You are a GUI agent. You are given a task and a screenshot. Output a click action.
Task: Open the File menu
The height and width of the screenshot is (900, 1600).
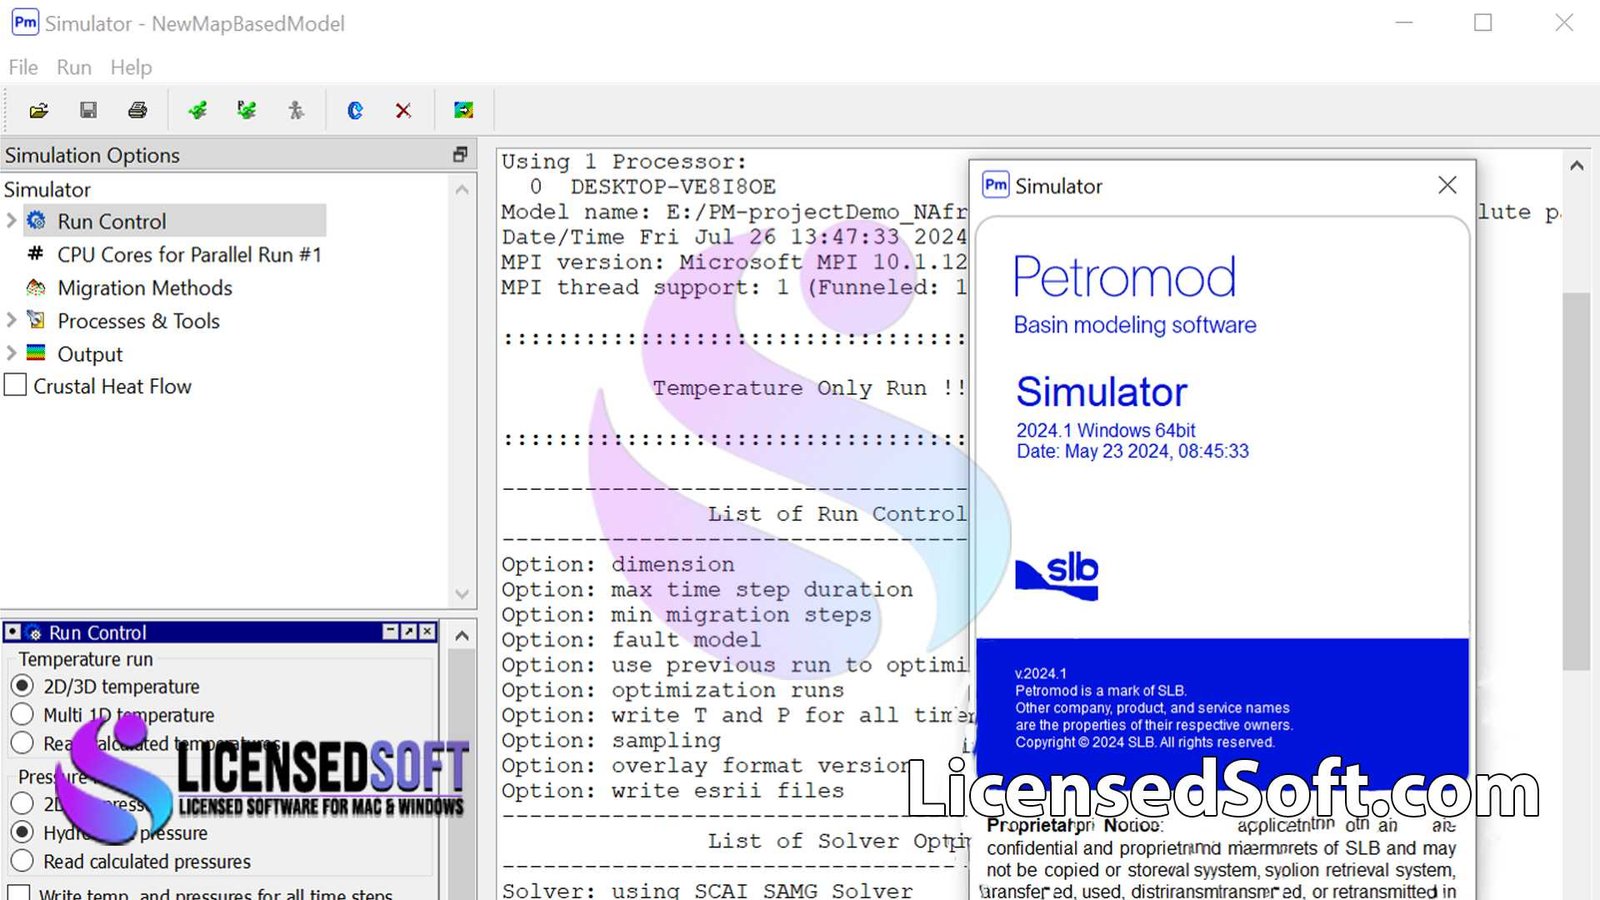(23, 67)
